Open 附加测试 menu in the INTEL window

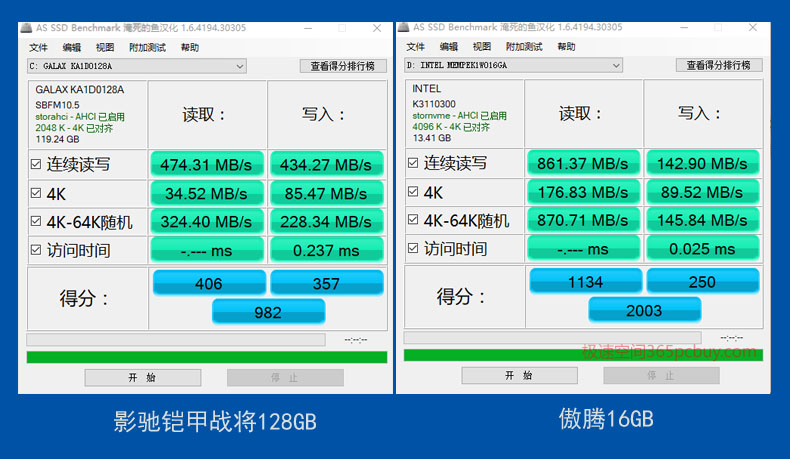click(524, 46)
